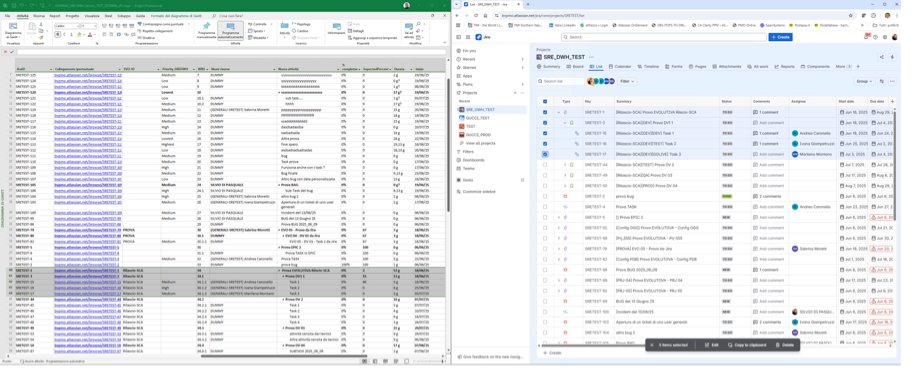This screenshot has height=392, width=924.
Task: Expand Recent in Jira sidebar
Action: tap(522, 59)
